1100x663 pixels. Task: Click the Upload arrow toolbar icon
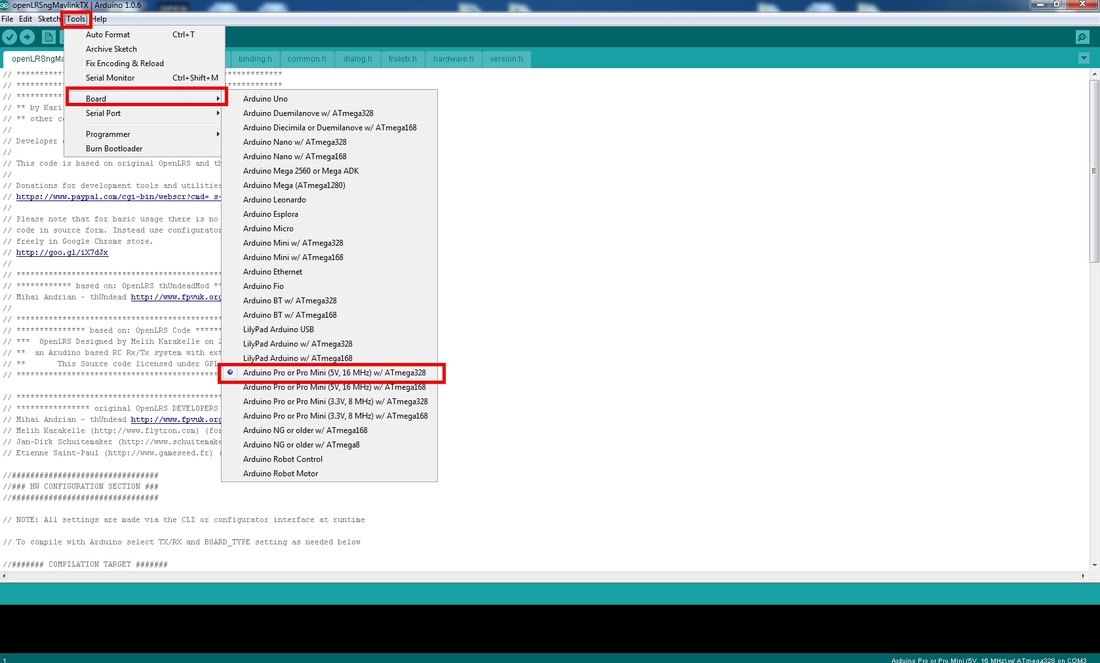point(28,37)
